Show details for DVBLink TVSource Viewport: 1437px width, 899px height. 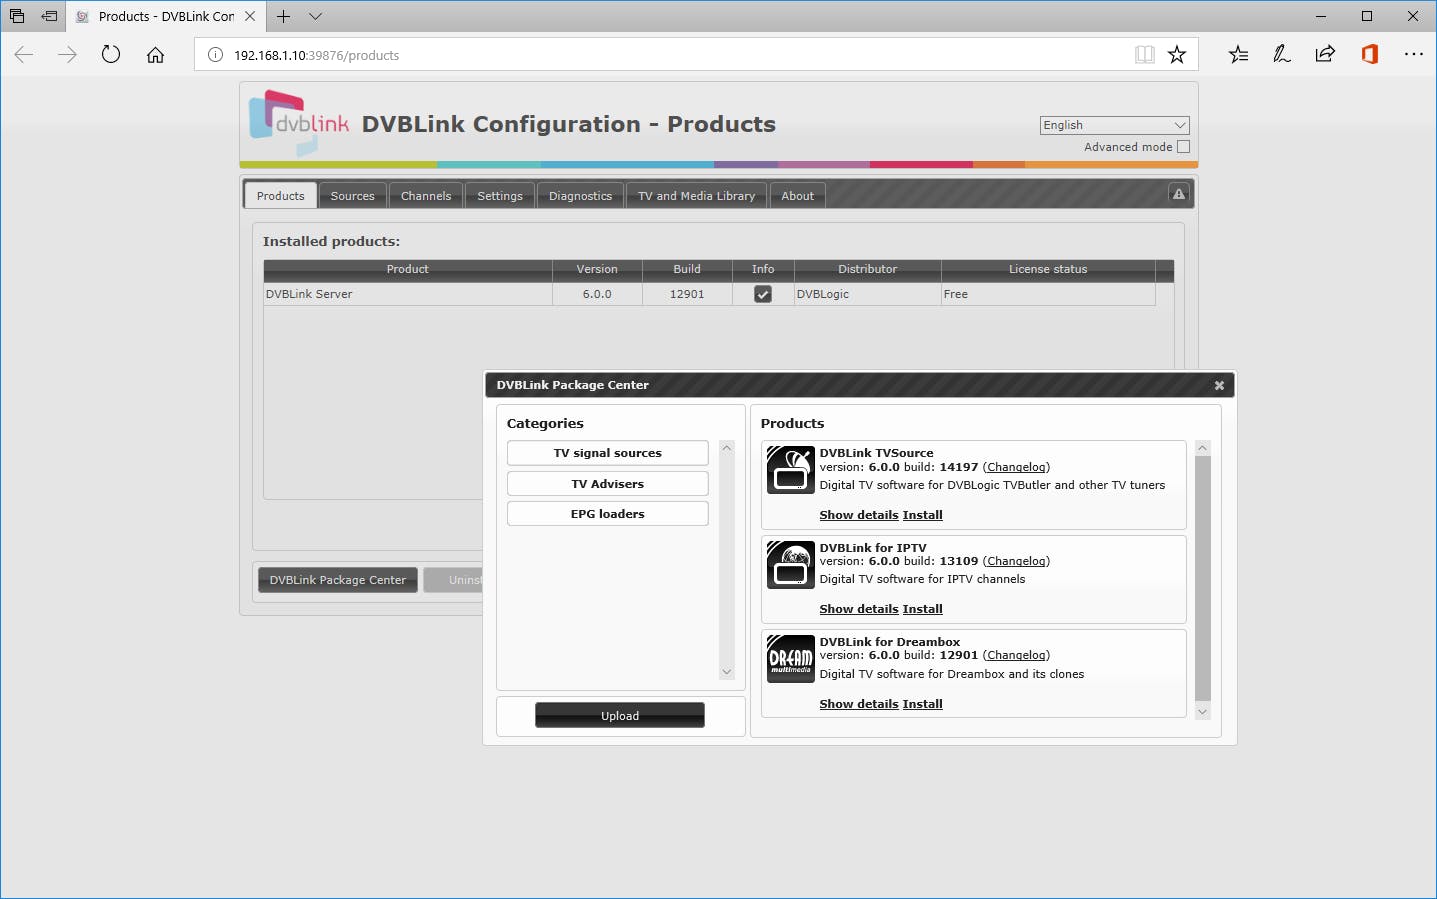(859, 515)
